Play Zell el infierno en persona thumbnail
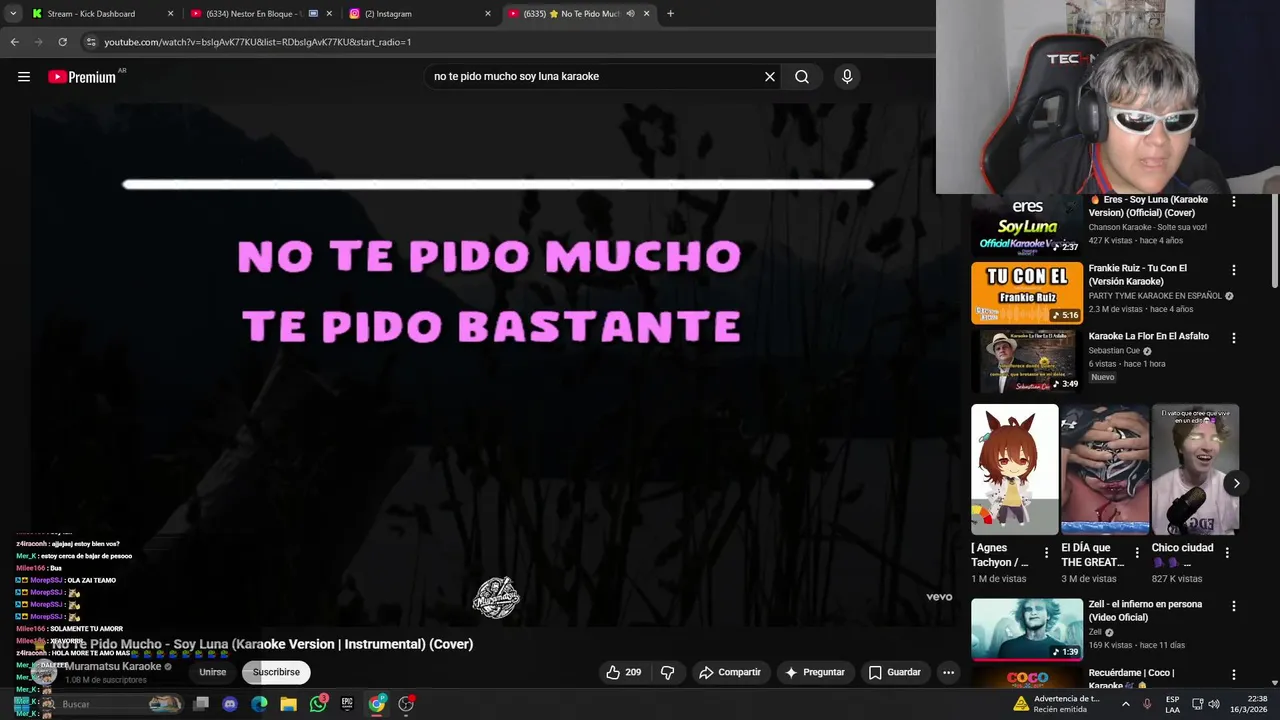The width and height of the screenshot is (1280, 720). pos(1027,629)
